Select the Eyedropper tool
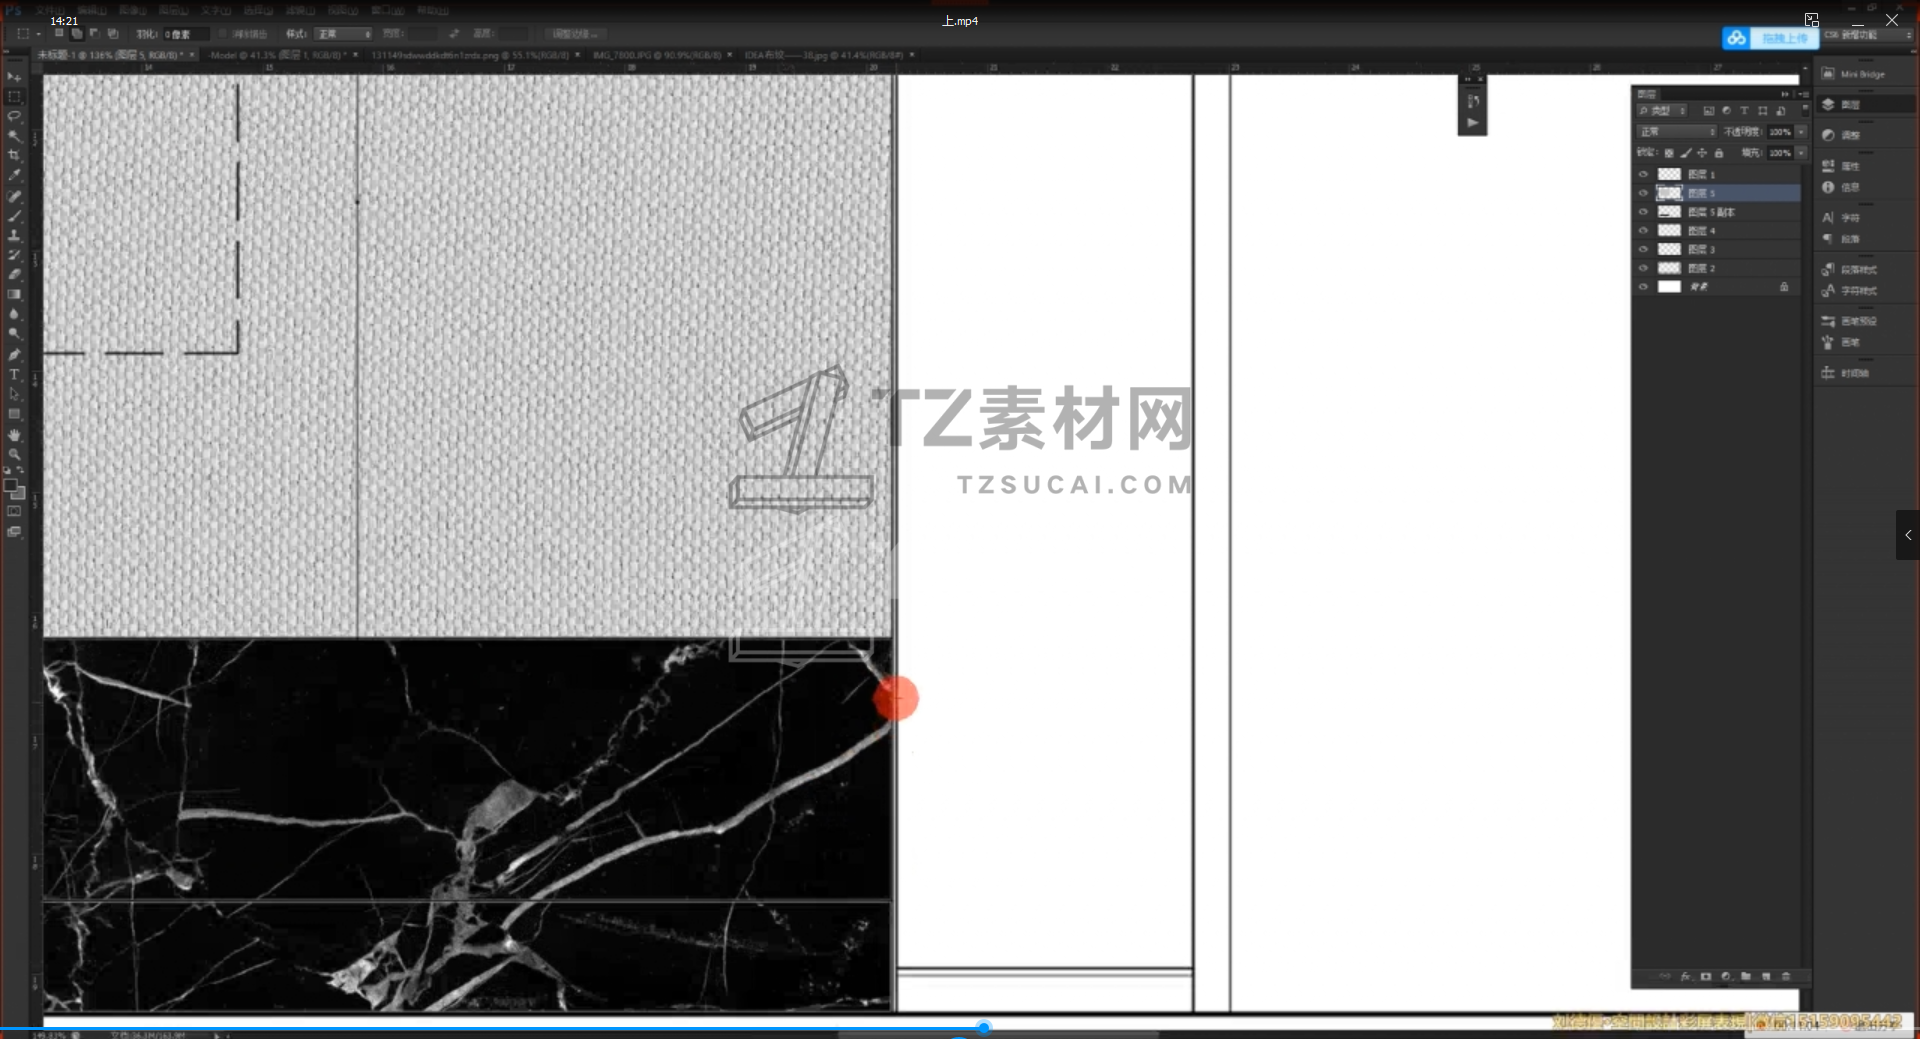The image size is (1920, 1039). (14, 176)
